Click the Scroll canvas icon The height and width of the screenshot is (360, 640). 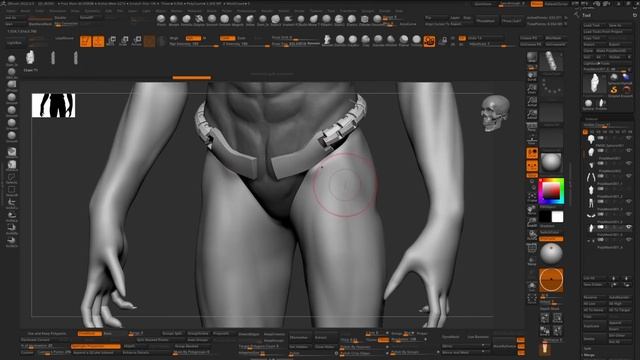532,76
